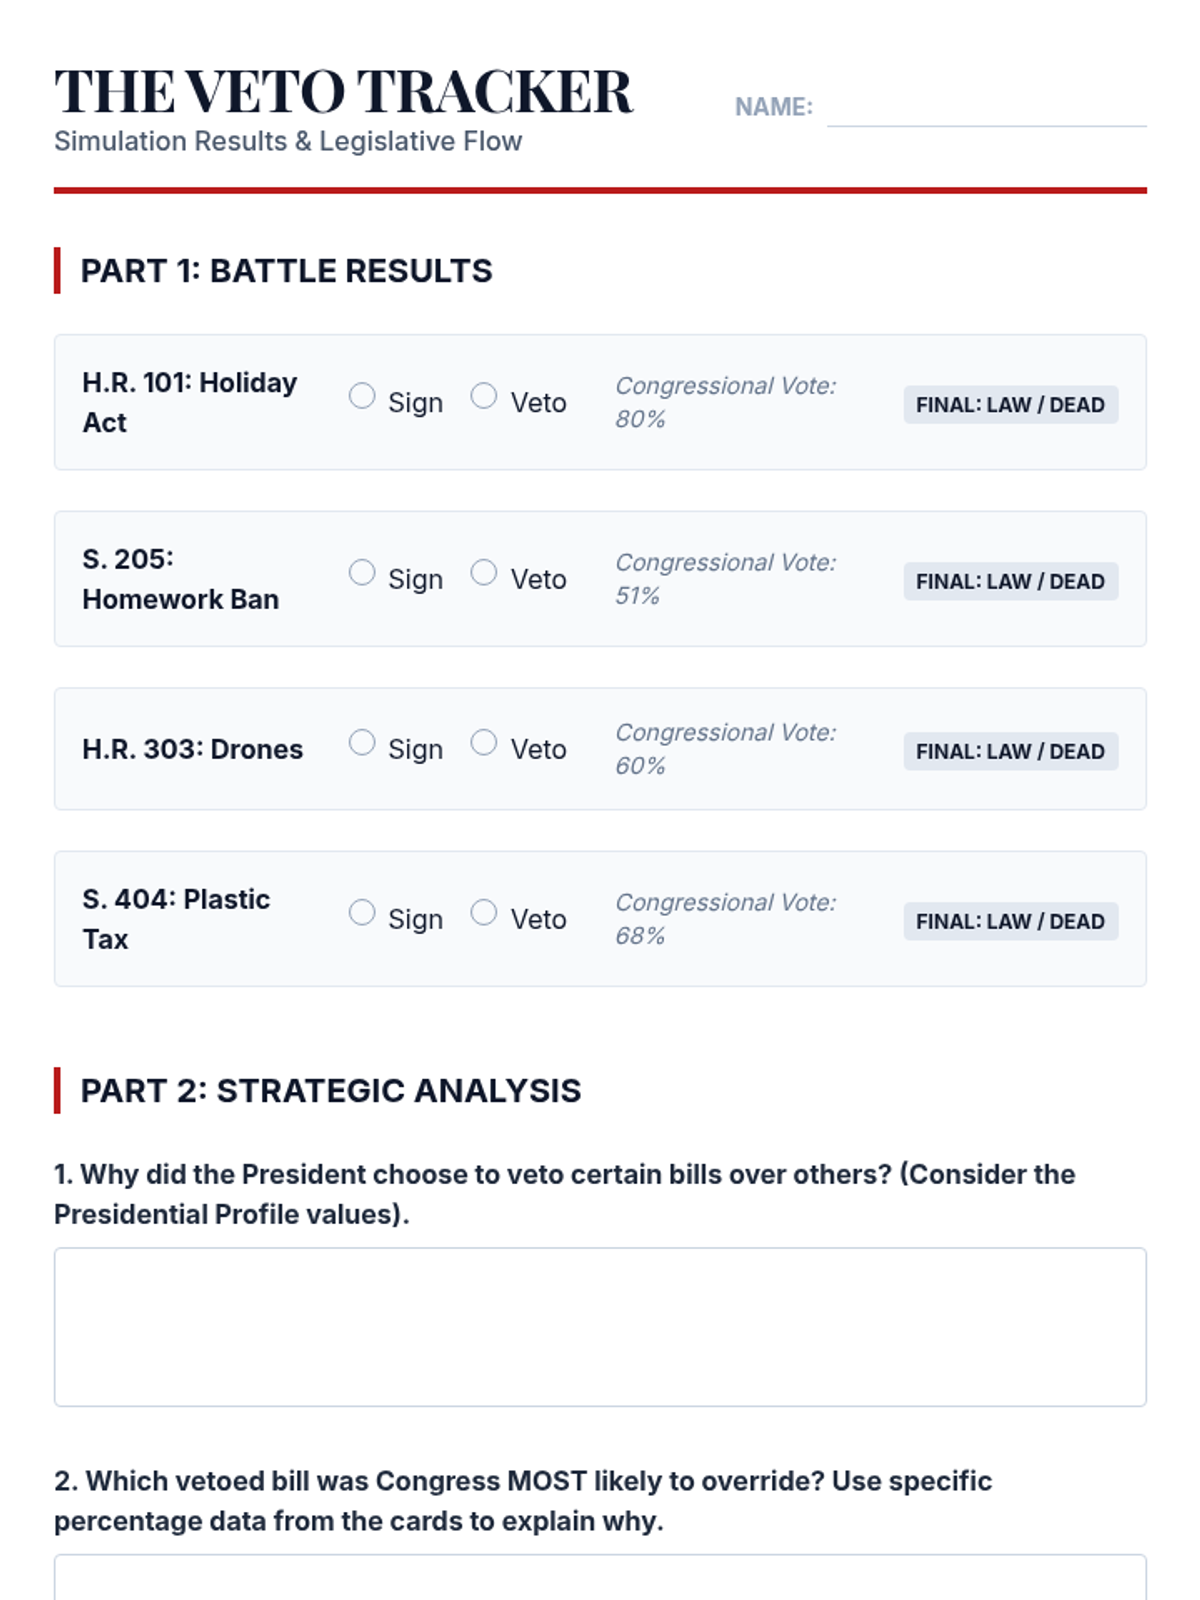Click FINAL: LAW / DEAD badge for Homework Ban
Viewport: 1200px width, 1600px height.
pyautogui.click(x=1010, y=581)
